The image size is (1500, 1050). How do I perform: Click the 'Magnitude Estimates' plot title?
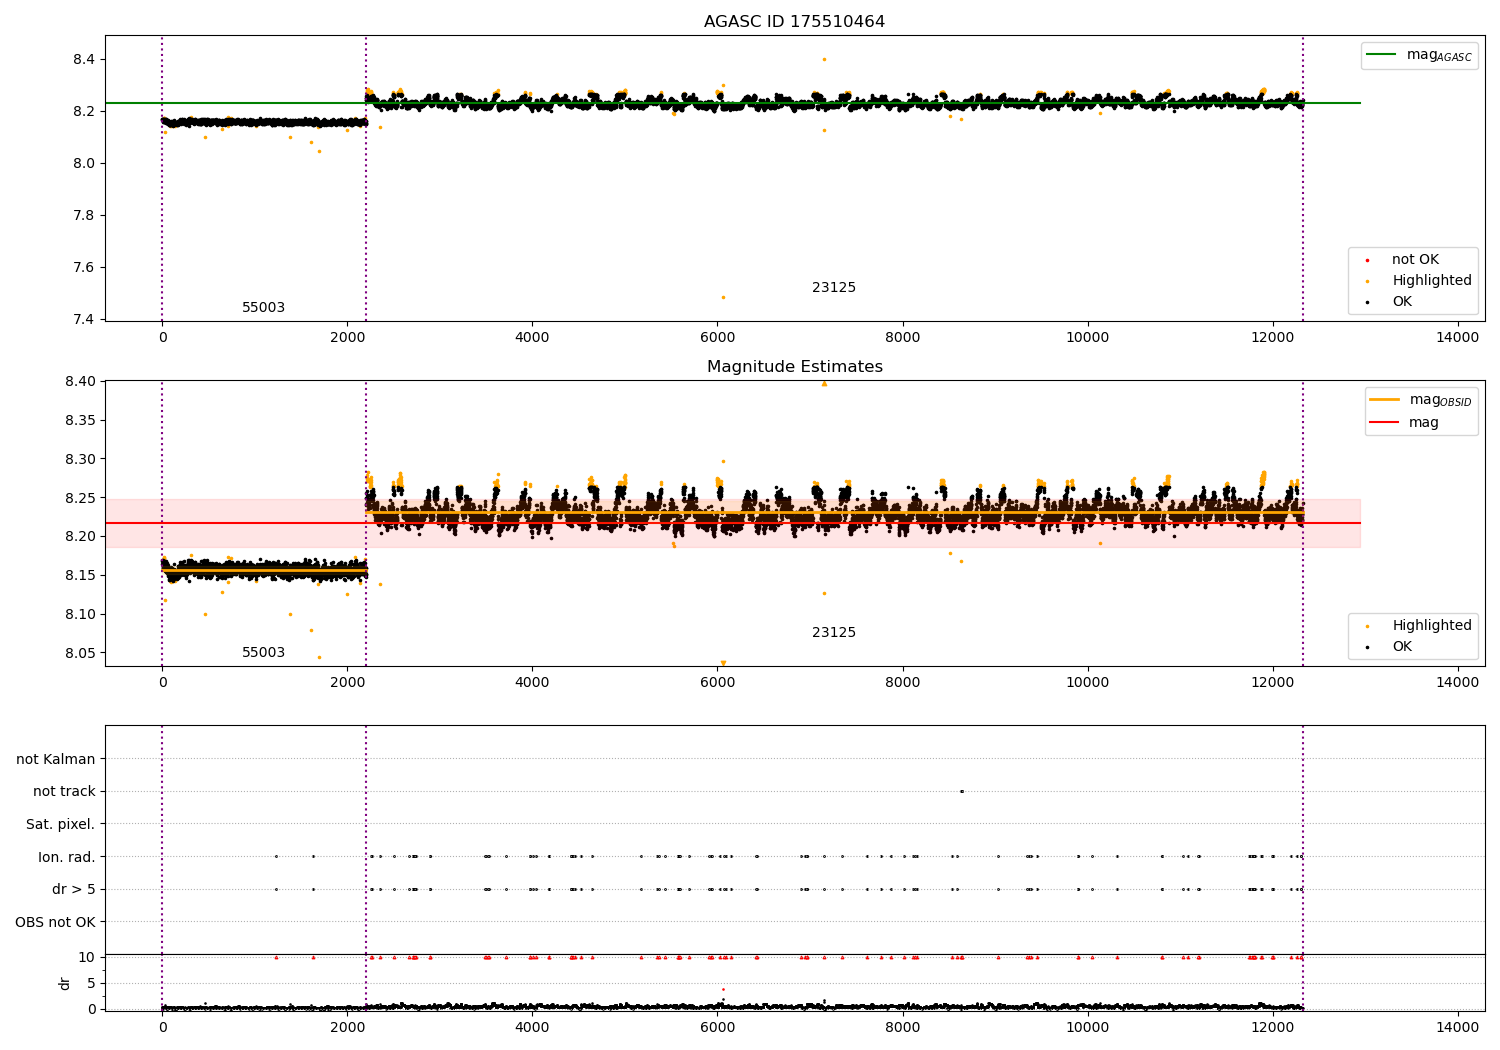coord(794,367)
